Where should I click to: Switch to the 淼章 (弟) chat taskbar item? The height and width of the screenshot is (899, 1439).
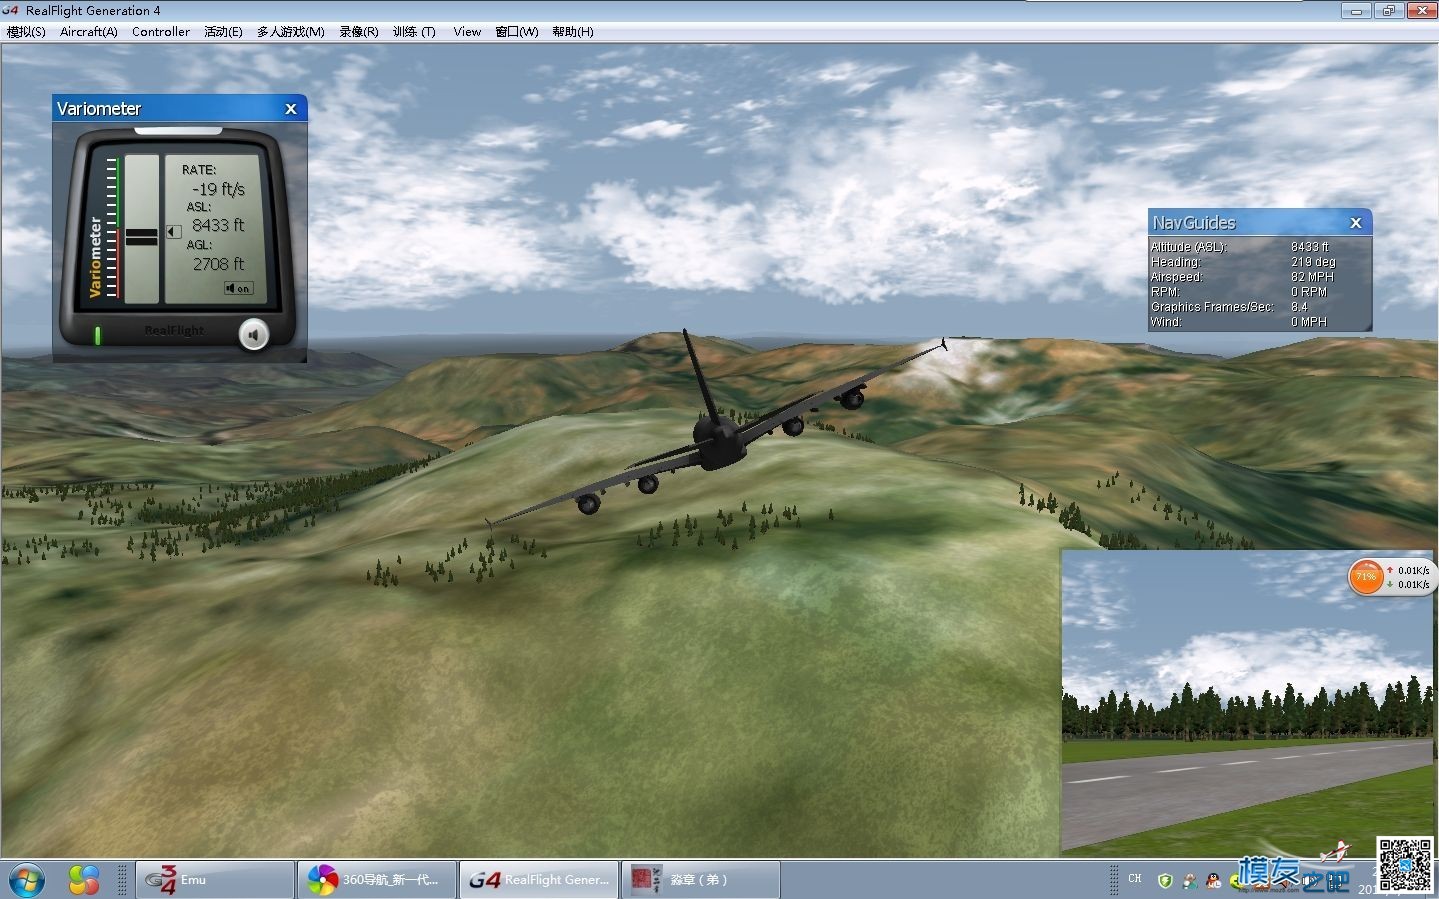pyautogui.click(x=701, y=880)
